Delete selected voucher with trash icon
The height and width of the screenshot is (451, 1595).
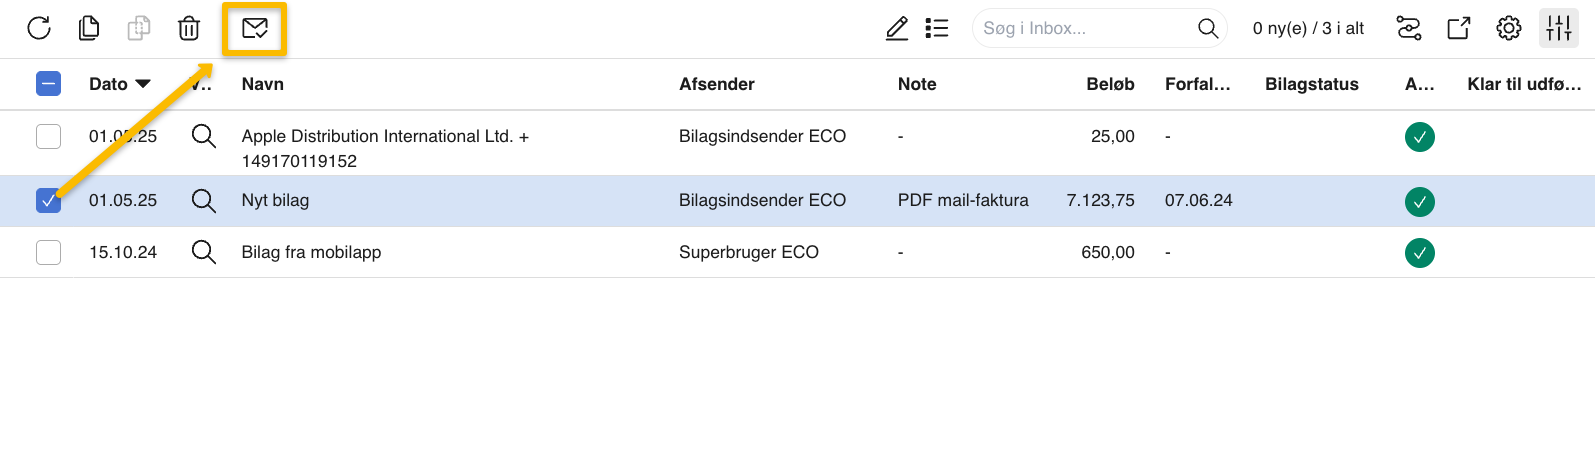click(x=189, y=28)
